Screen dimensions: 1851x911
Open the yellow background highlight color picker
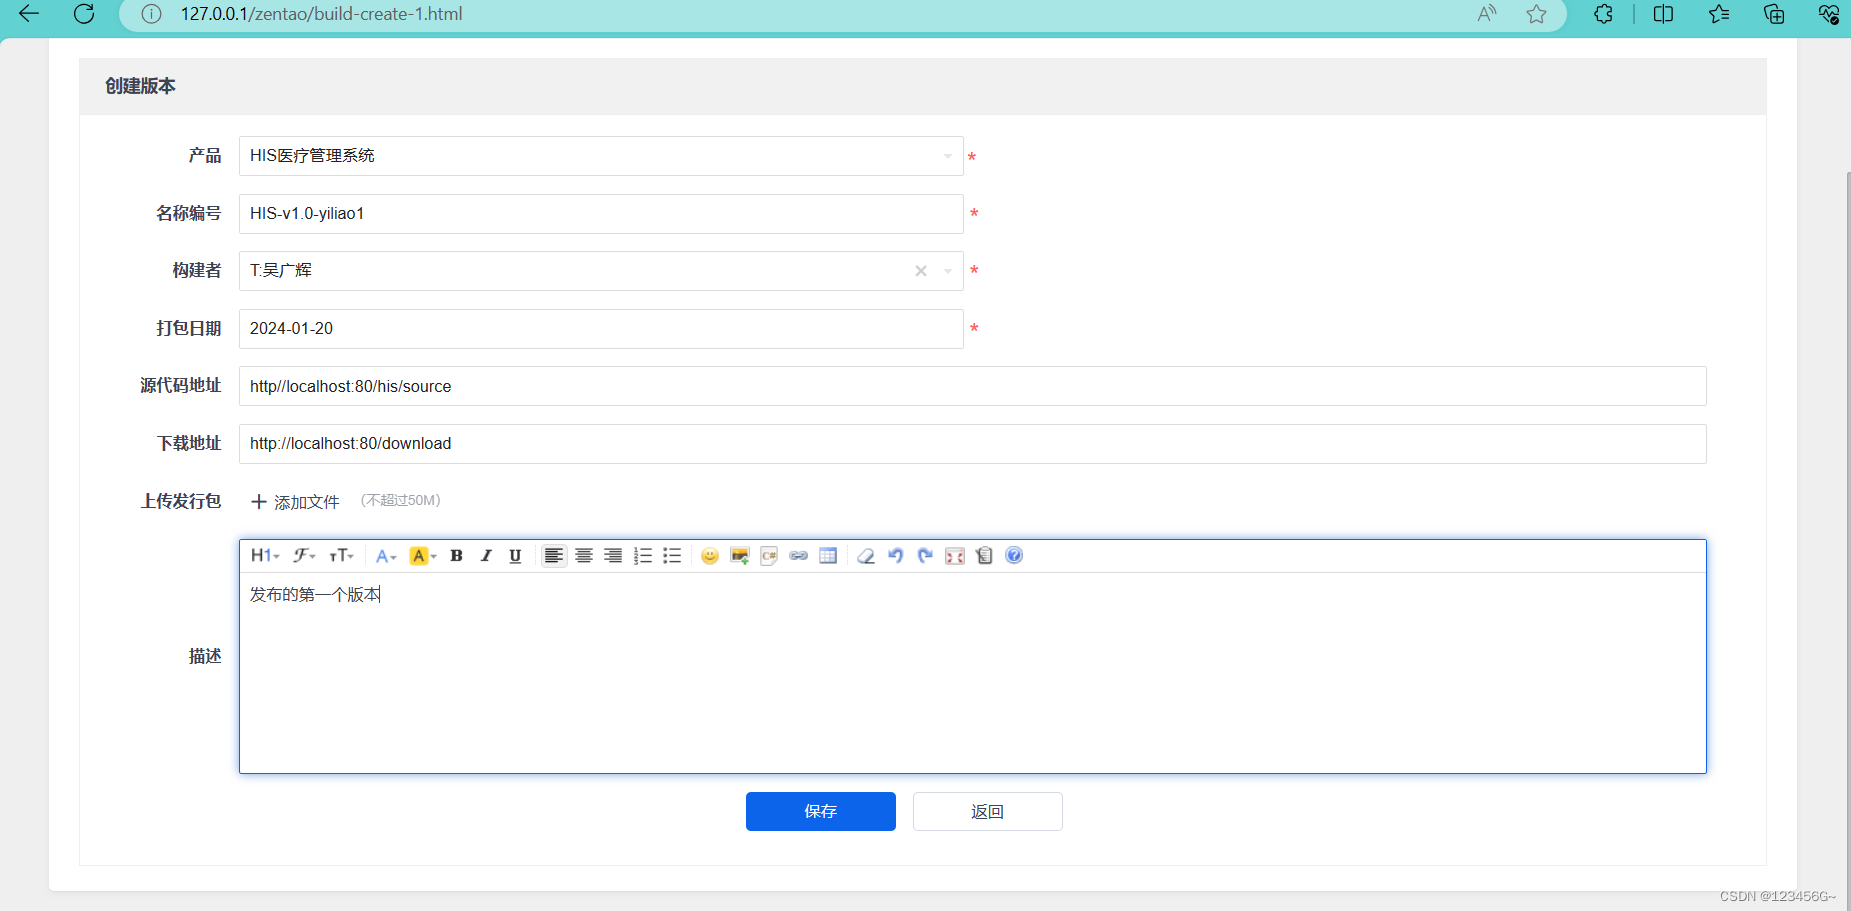[x=423, y=556]
